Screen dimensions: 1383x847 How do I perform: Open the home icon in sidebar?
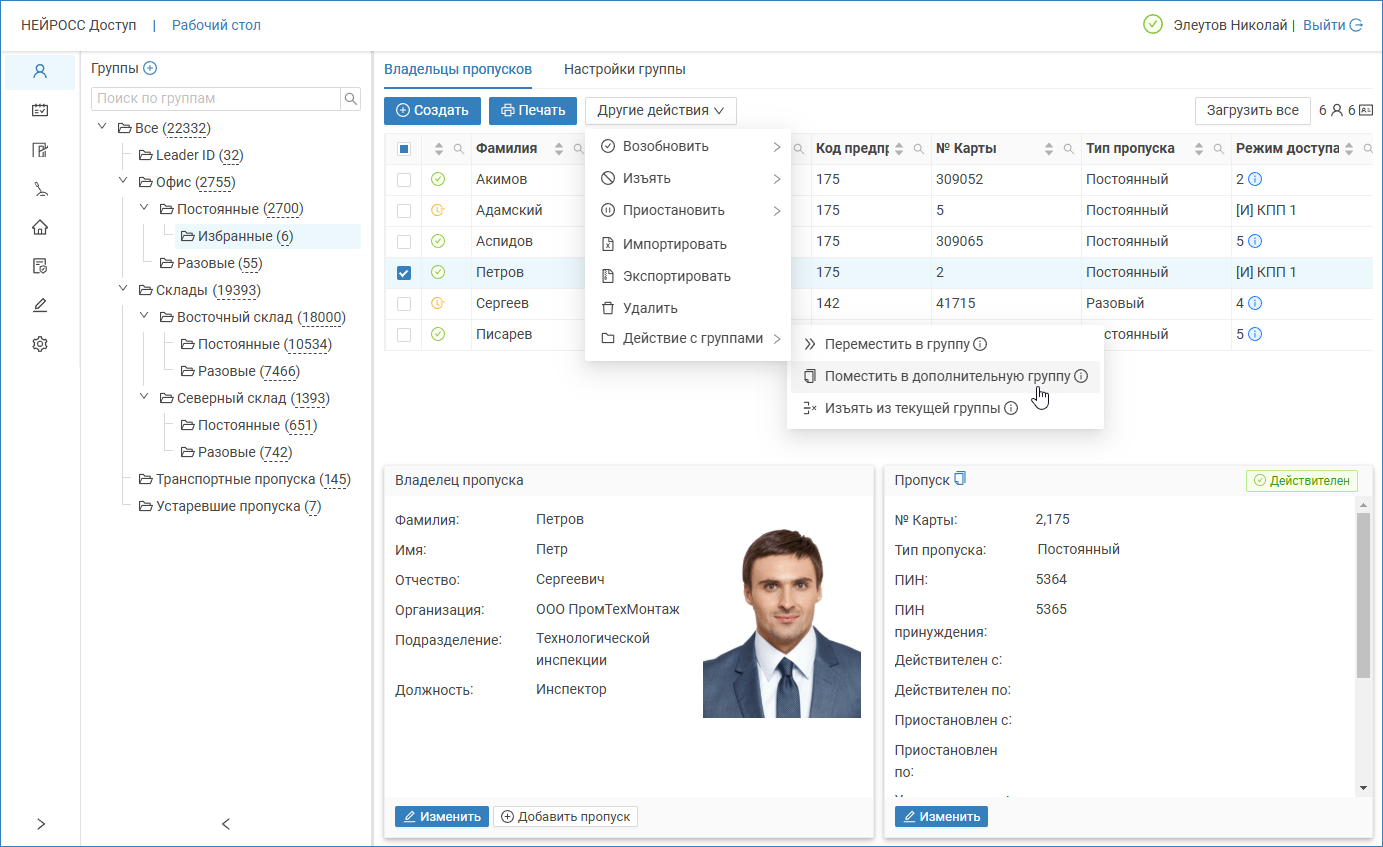[x=40, y=227]
